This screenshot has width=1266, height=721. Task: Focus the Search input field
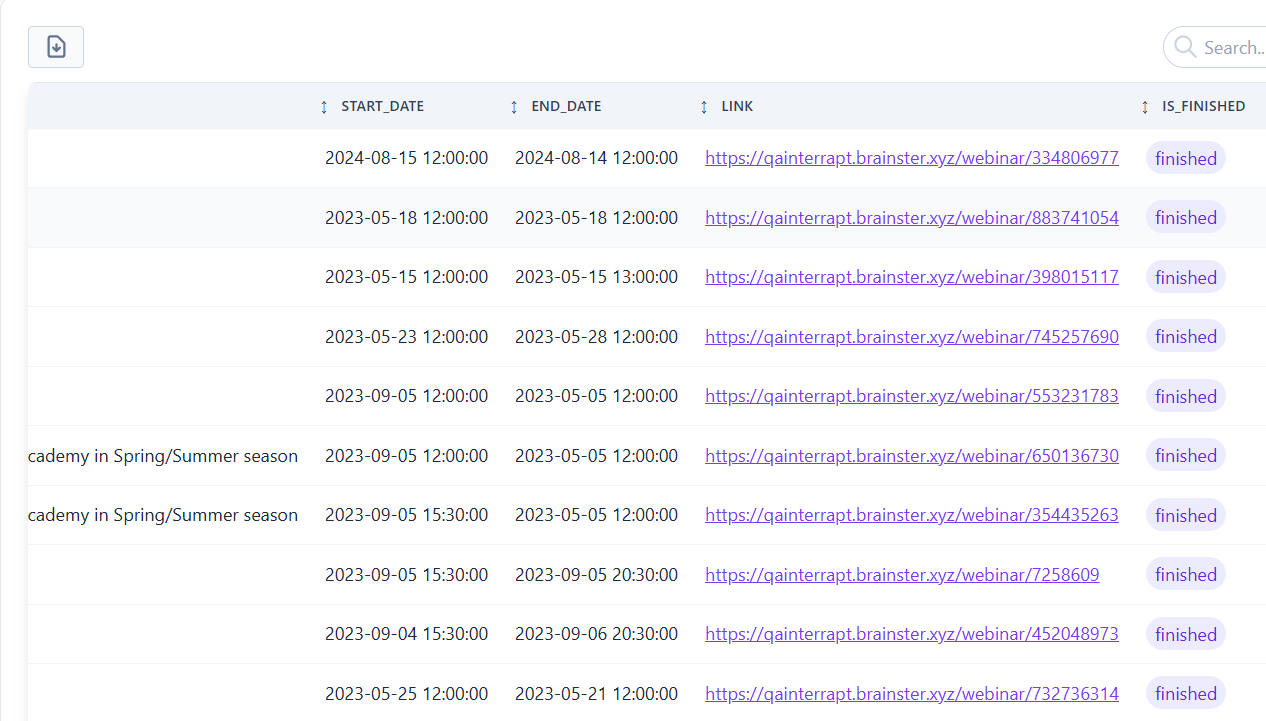1232,47
